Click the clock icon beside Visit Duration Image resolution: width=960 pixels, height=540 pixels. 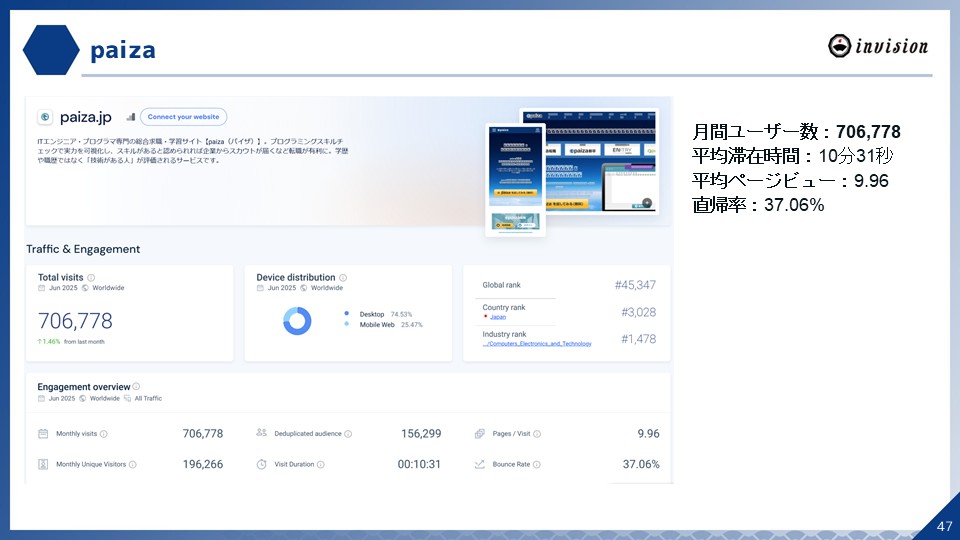(261, 464)
